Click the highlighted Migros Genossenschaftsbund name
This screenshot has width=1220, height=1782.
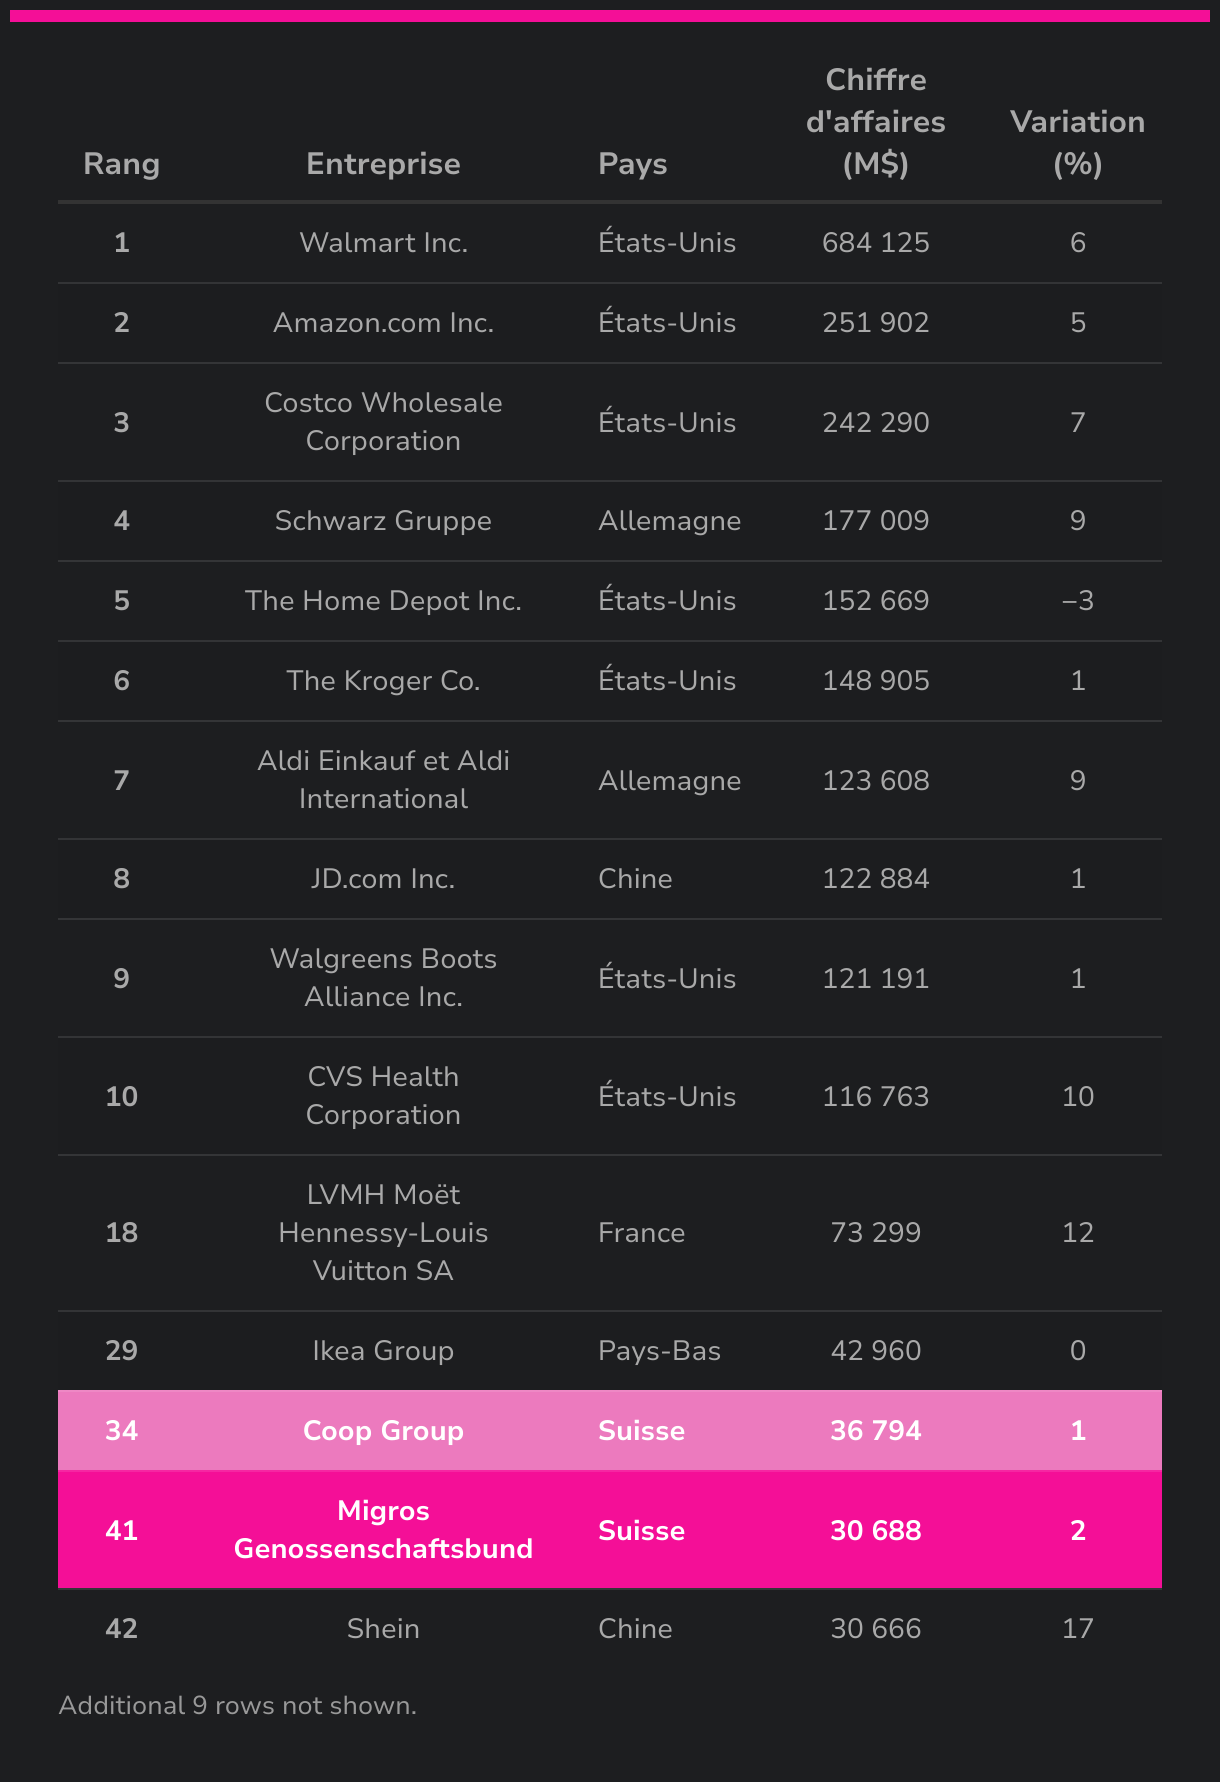pos(383,1530)
